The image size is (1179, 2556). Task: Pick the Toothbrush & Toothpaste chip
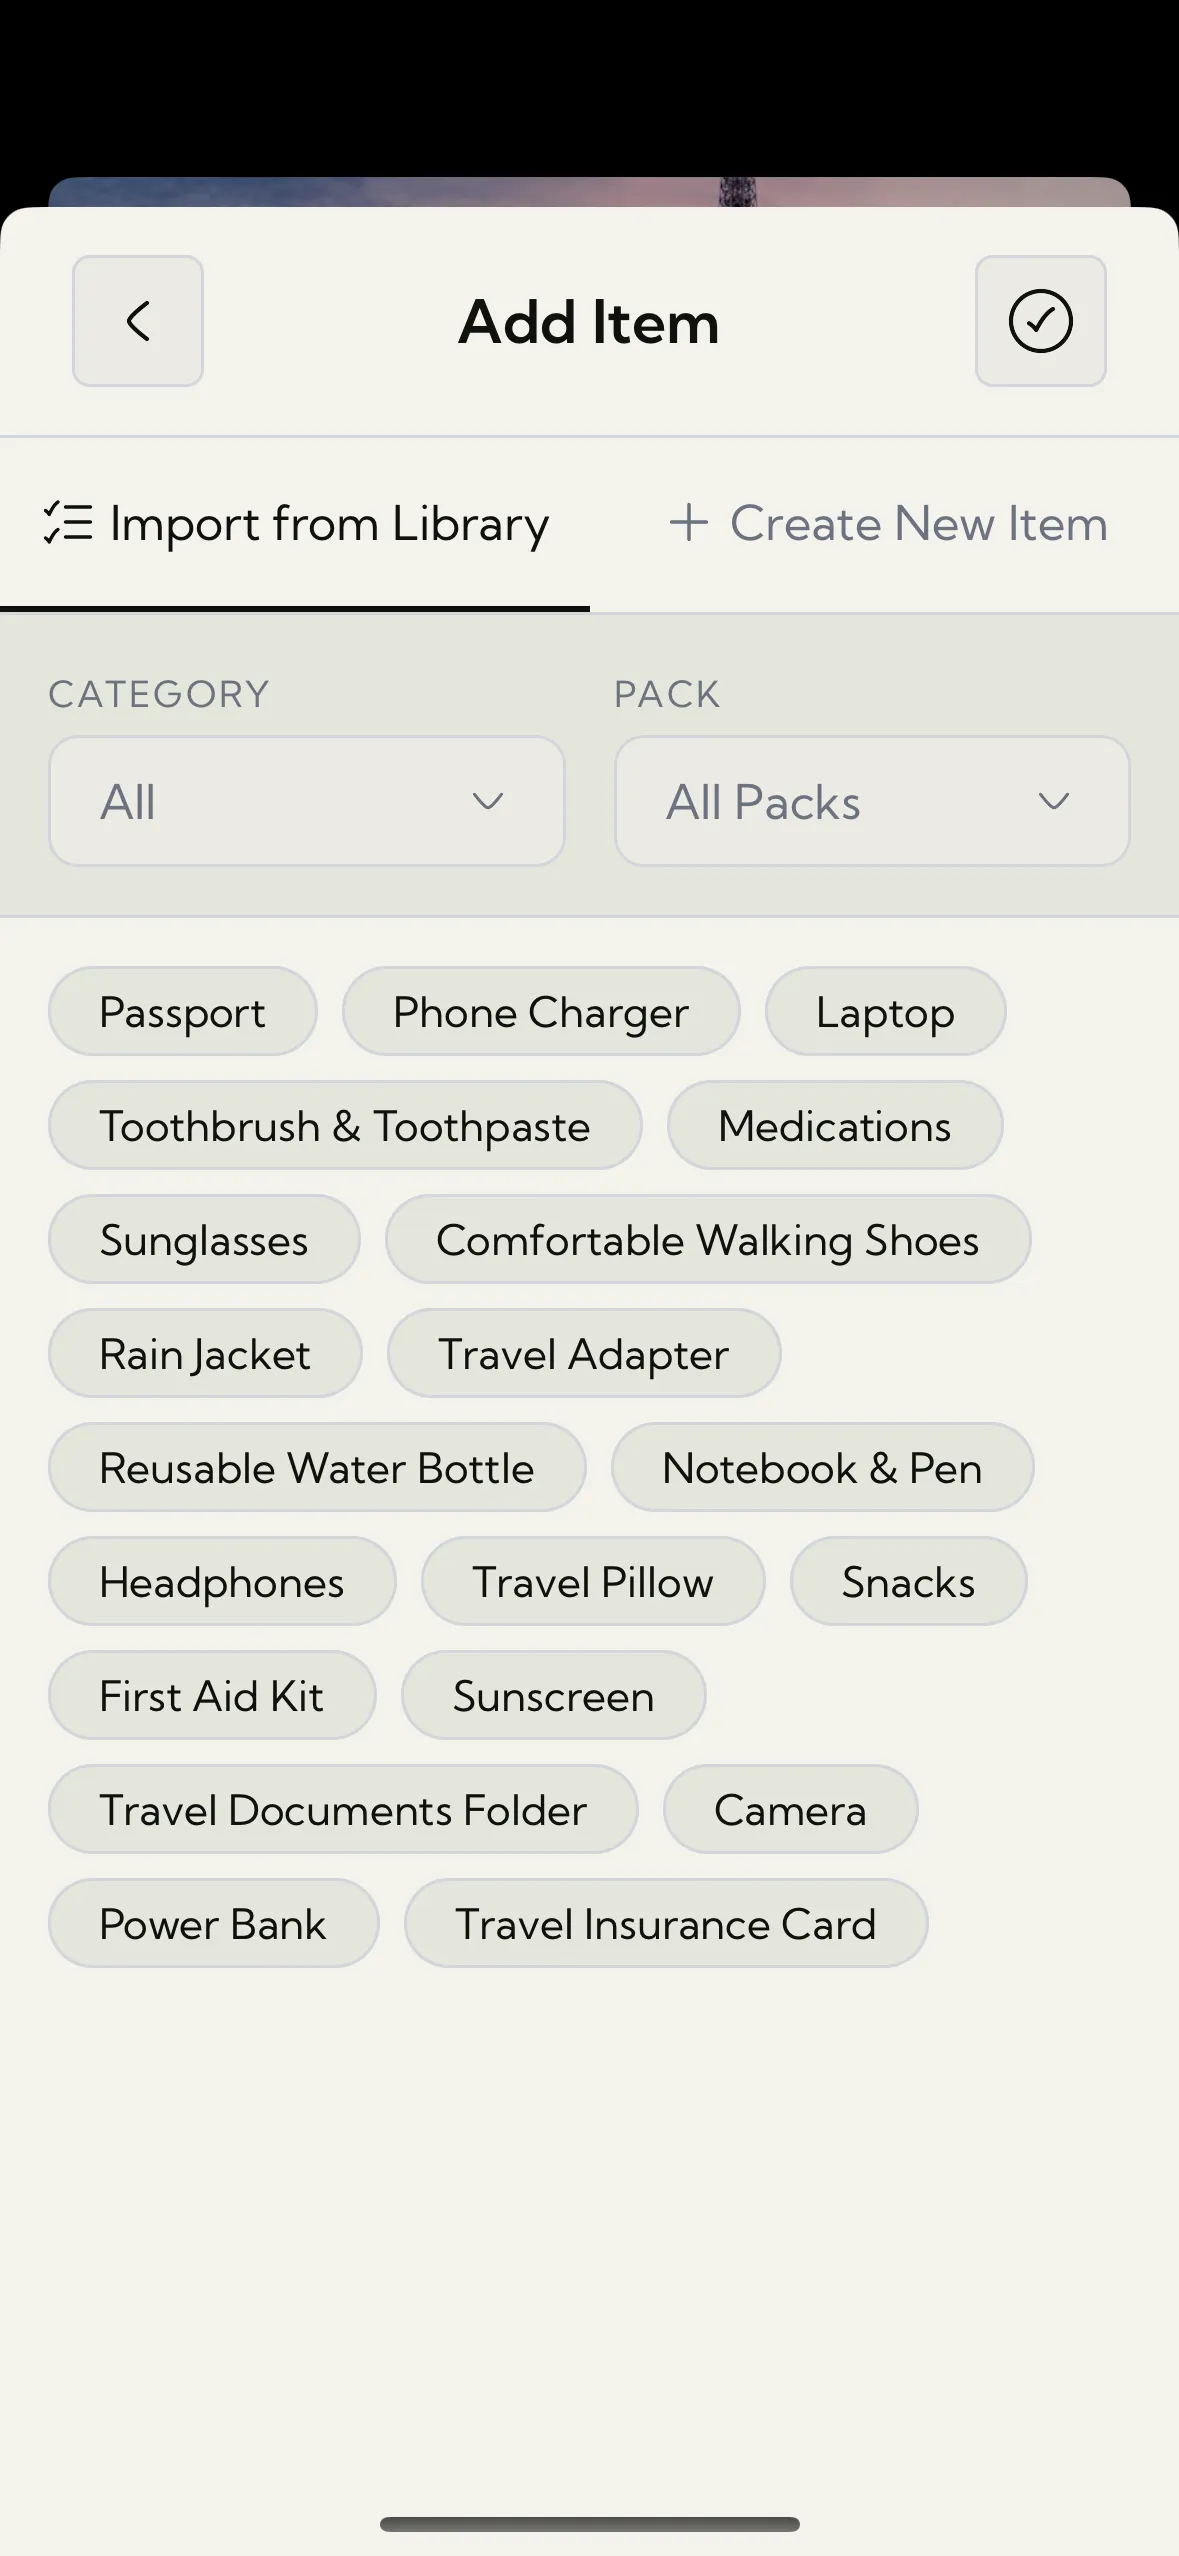(x=345, y=1126)
